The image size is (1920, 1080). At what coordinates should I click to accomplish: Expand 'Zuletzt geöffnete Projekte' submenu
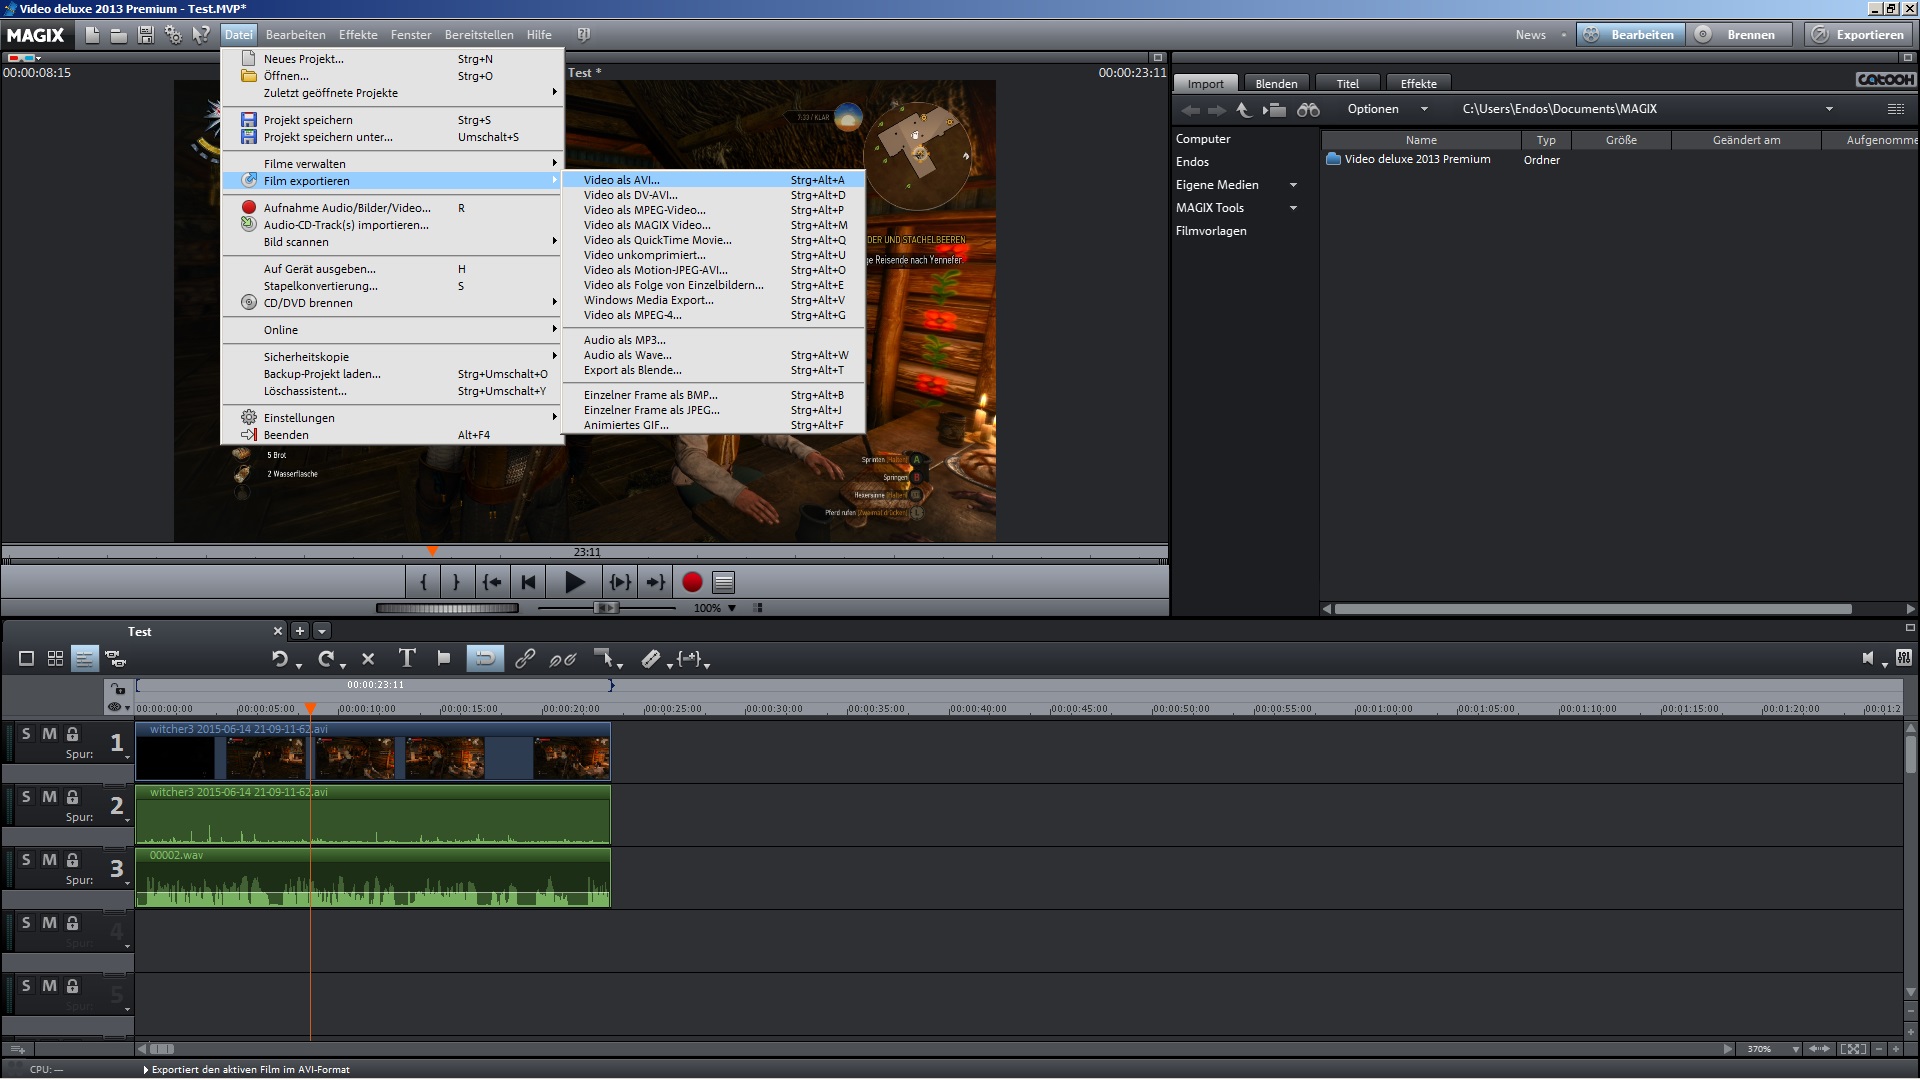(391, 93)
